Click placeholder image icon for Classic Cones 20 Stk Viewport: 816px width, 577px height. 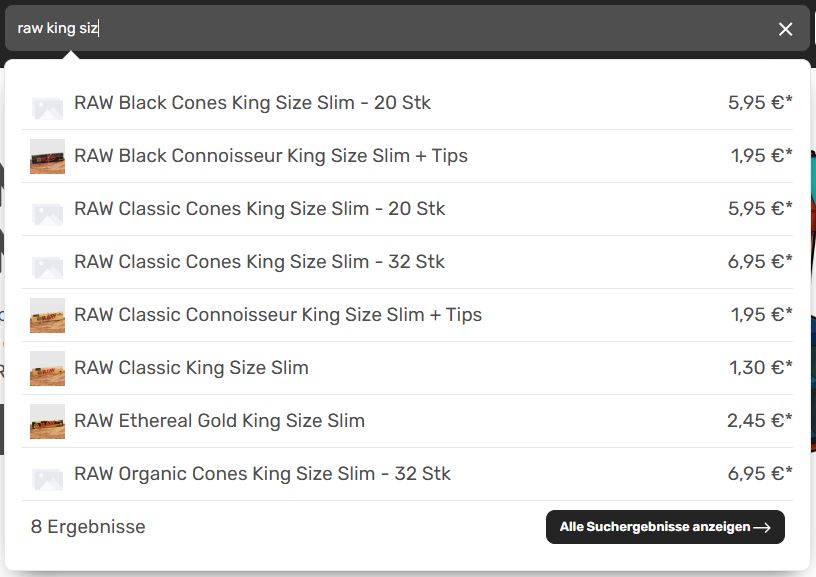click(x=47, y=211)
